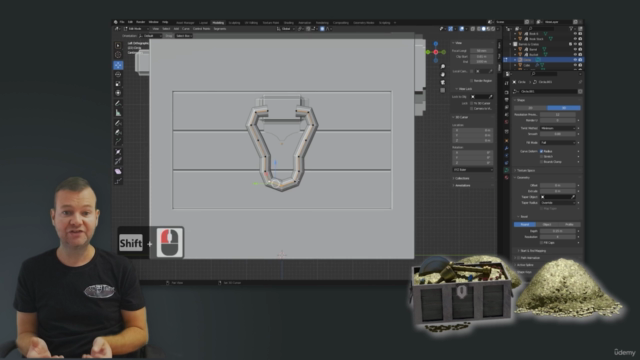Select the Annotate tool
The width and height of the screenshot is (640, 360).
[118, 103]
